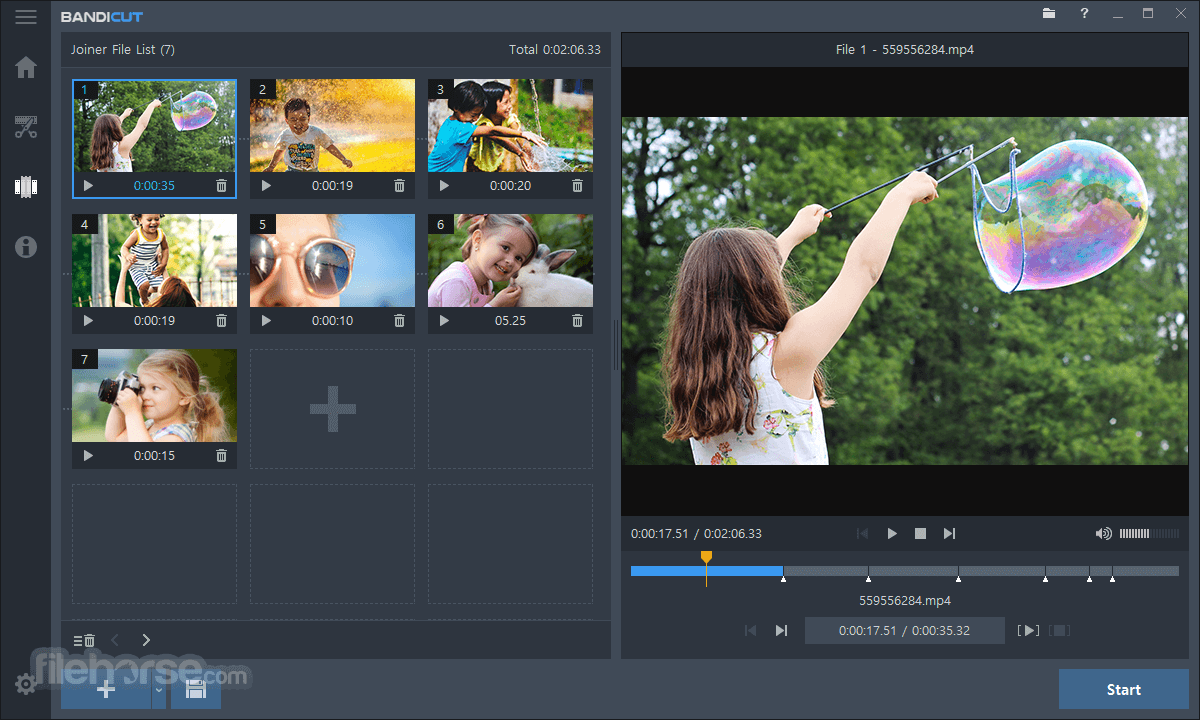Image resolution: width=1200 pixels, height=720 pixels.
Task: Expand the add file dropdown arrow
Action: click(158, 689)
